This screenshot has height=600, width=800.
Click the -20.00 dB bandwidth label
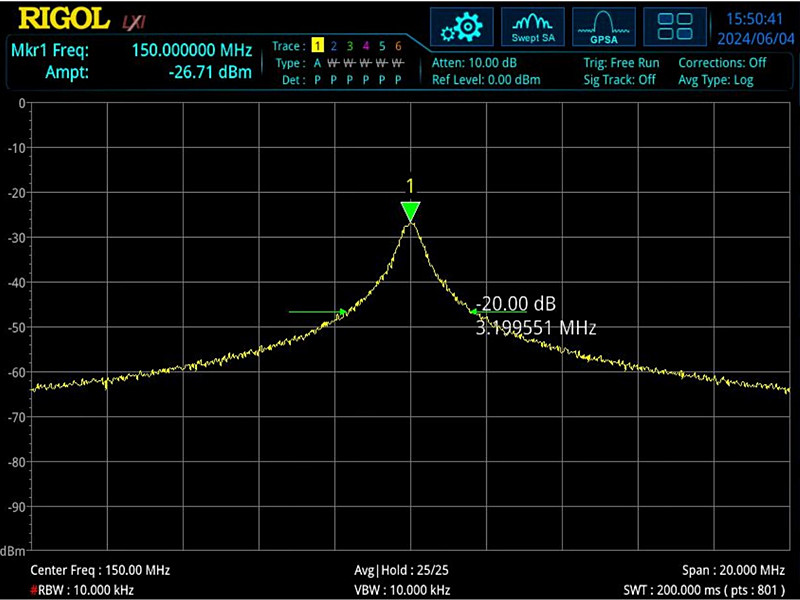(515, 304)
